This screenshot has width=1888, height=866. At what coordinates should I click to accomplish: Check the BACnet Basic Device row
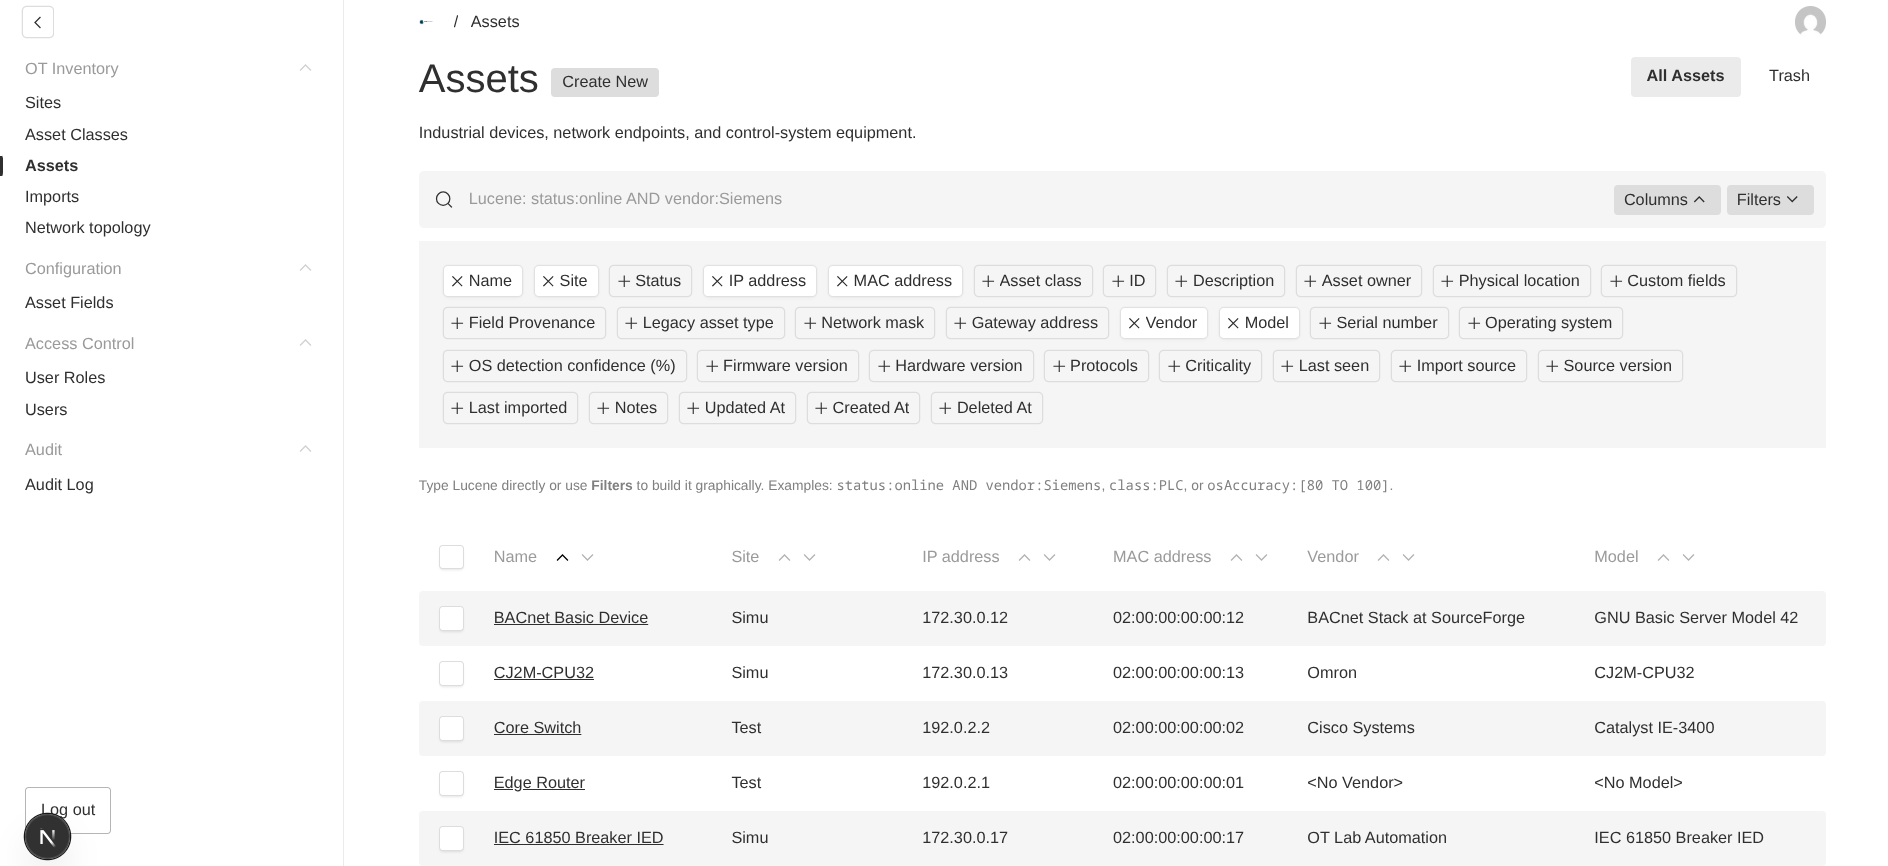pos(451,618)
